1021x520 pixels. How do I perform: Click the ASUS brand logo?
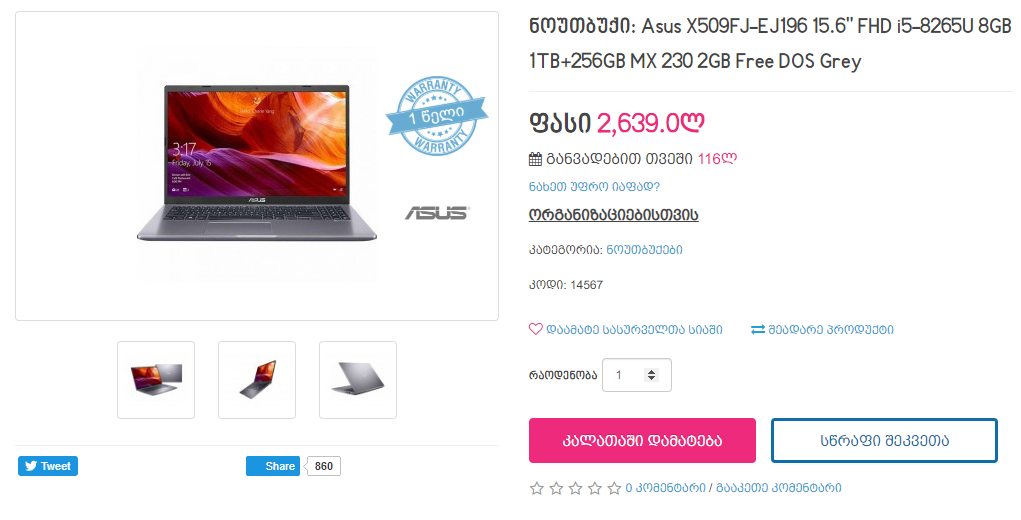coord(437,213)
